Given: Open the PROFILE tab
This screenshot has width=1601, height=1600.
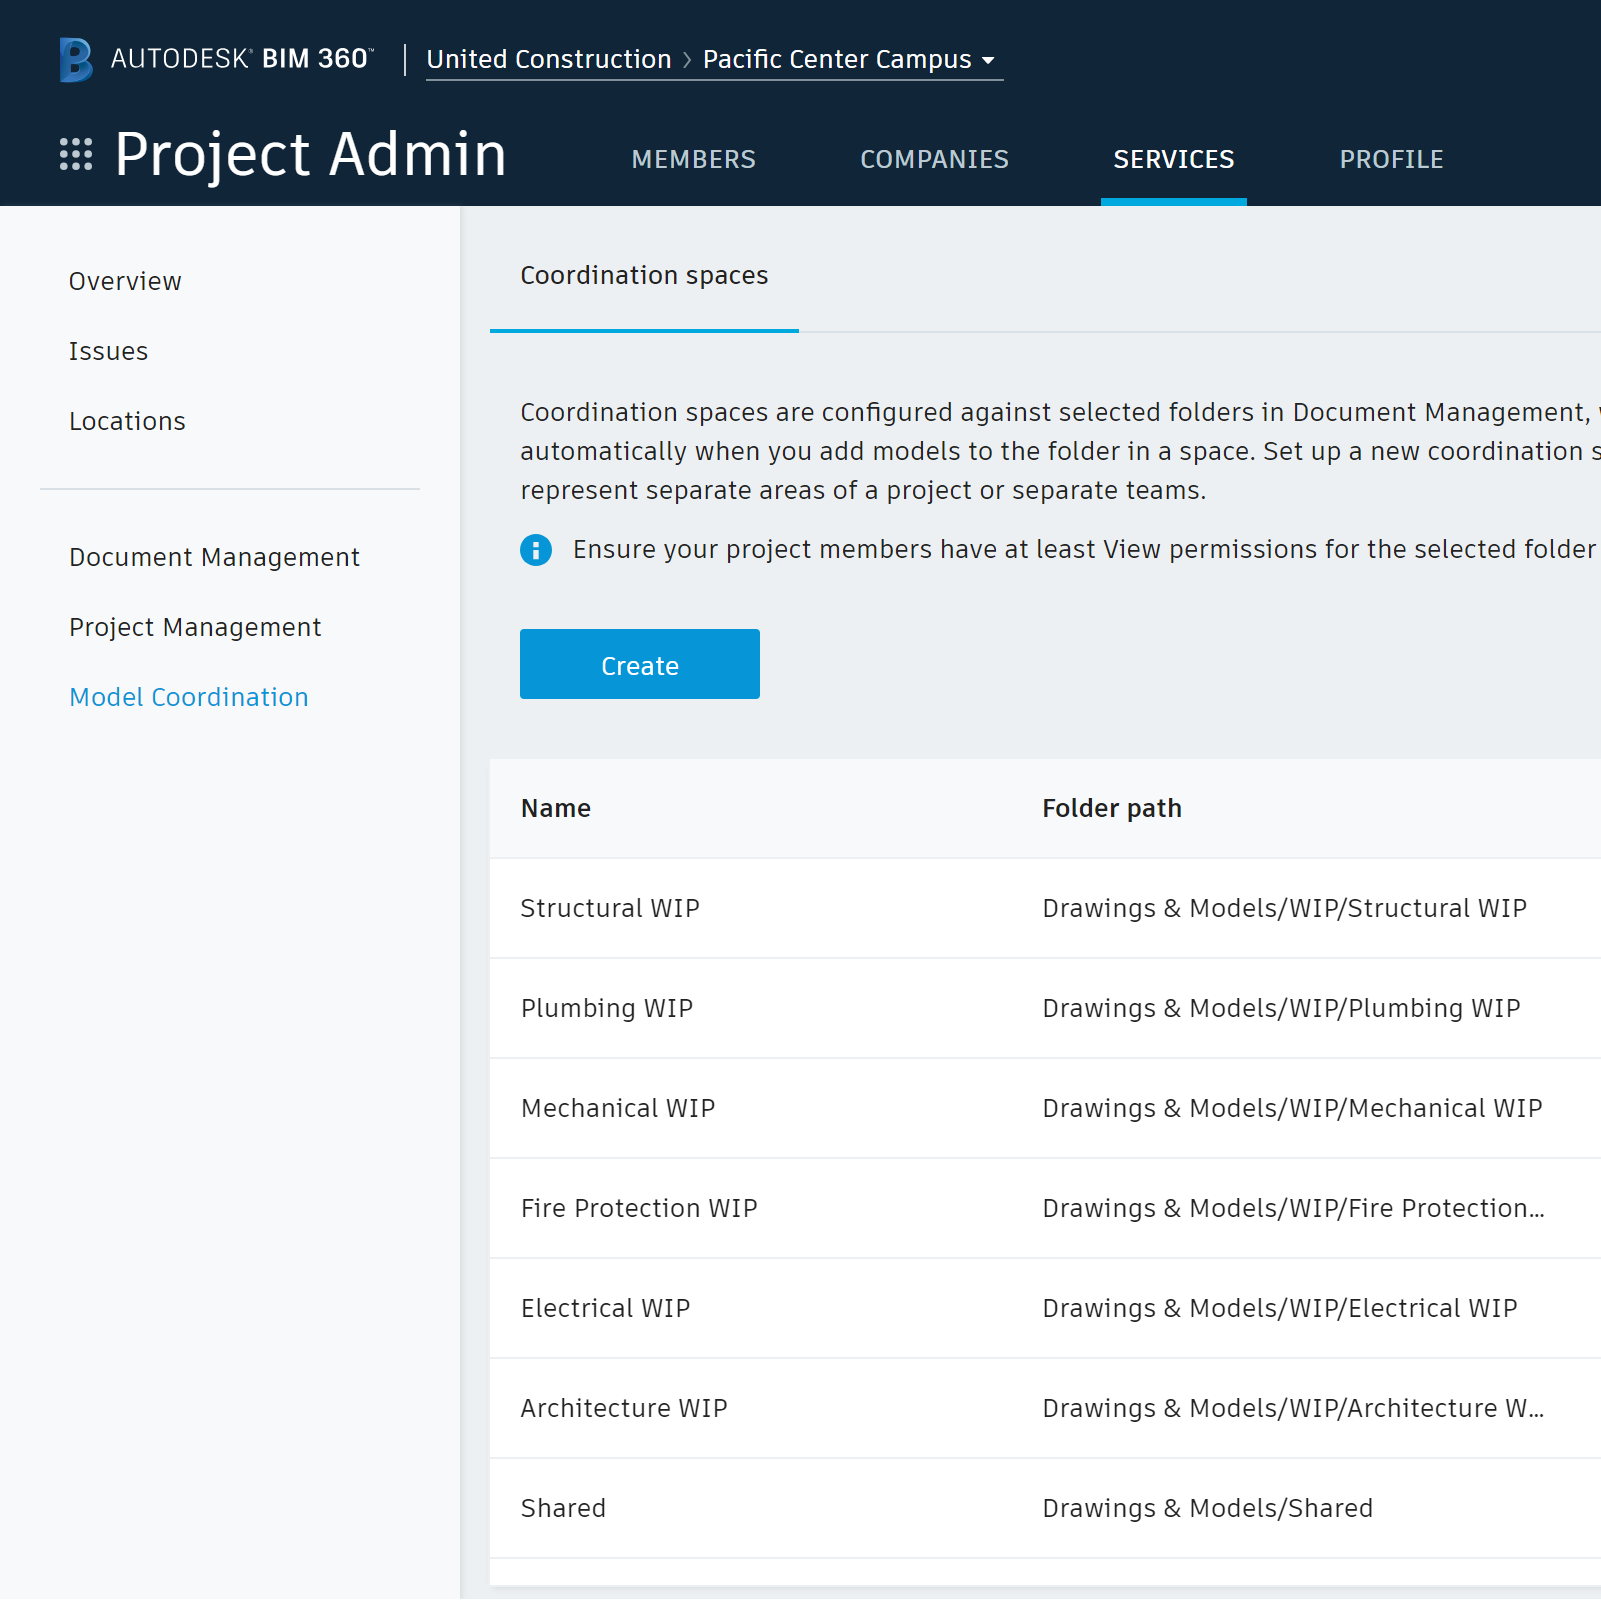Looking at the screenshot, I should (x=1391, y=159).
